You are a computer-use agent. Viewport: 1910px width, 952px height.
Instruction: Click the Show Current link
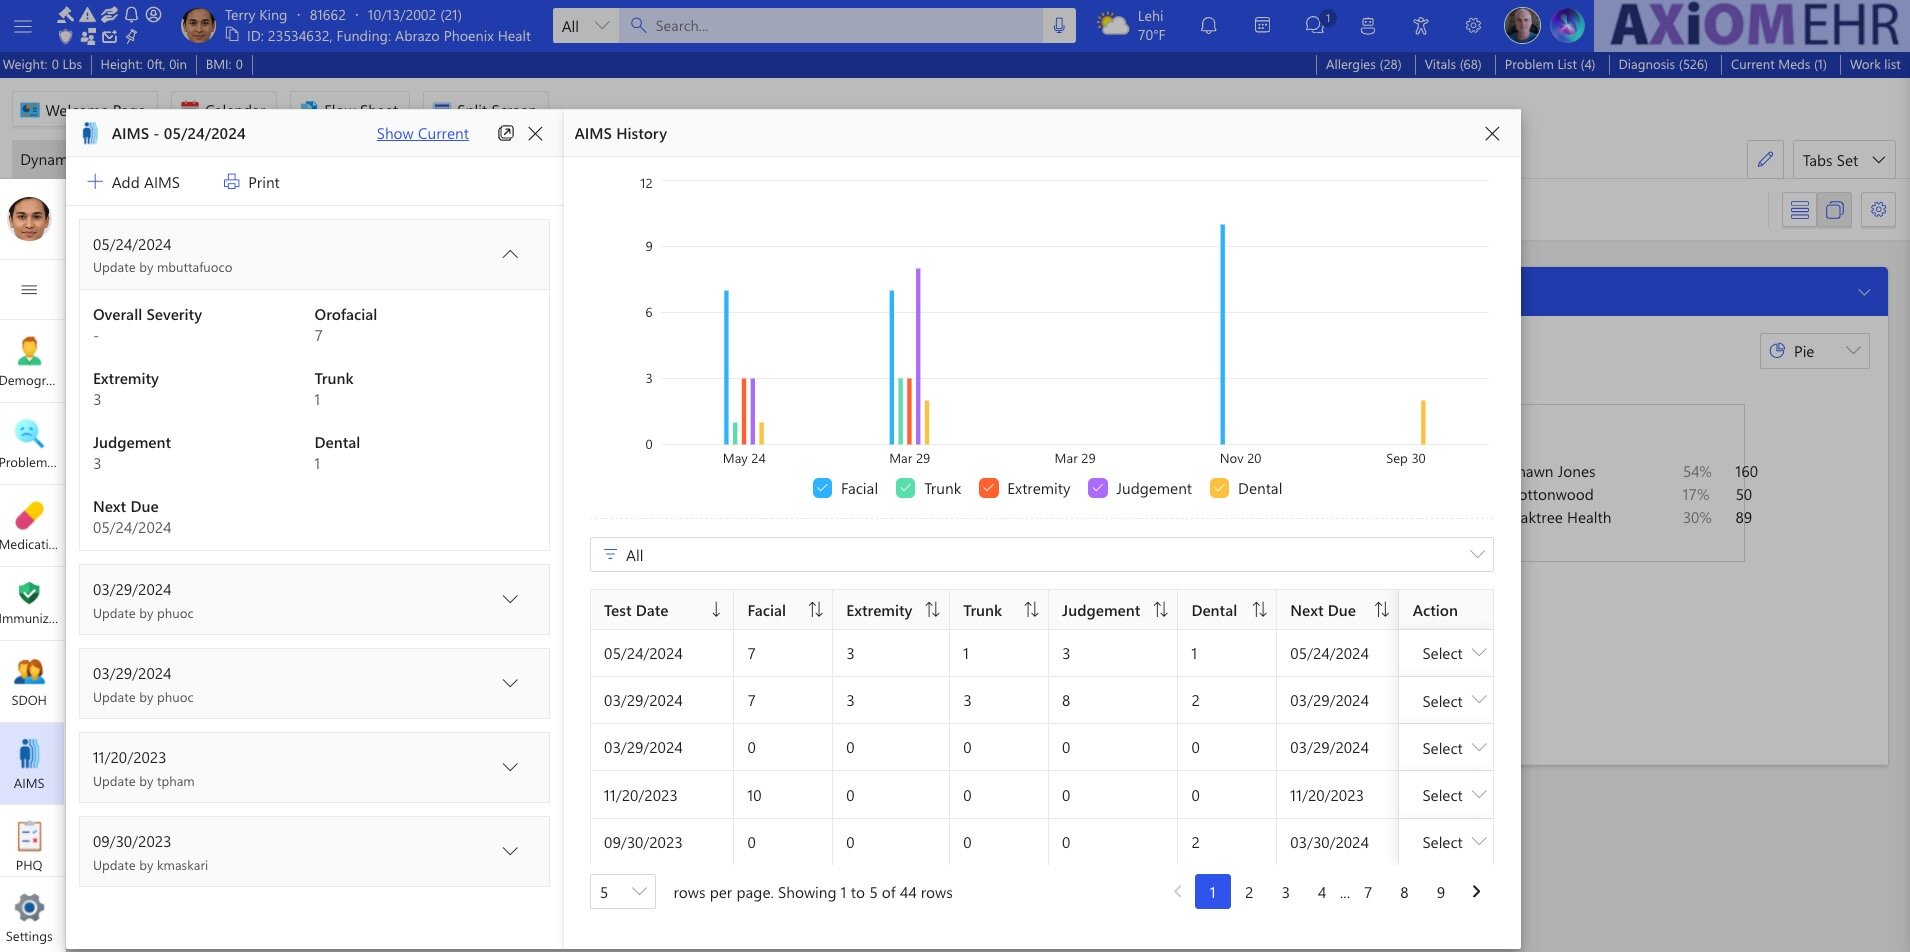pos(422,133)
